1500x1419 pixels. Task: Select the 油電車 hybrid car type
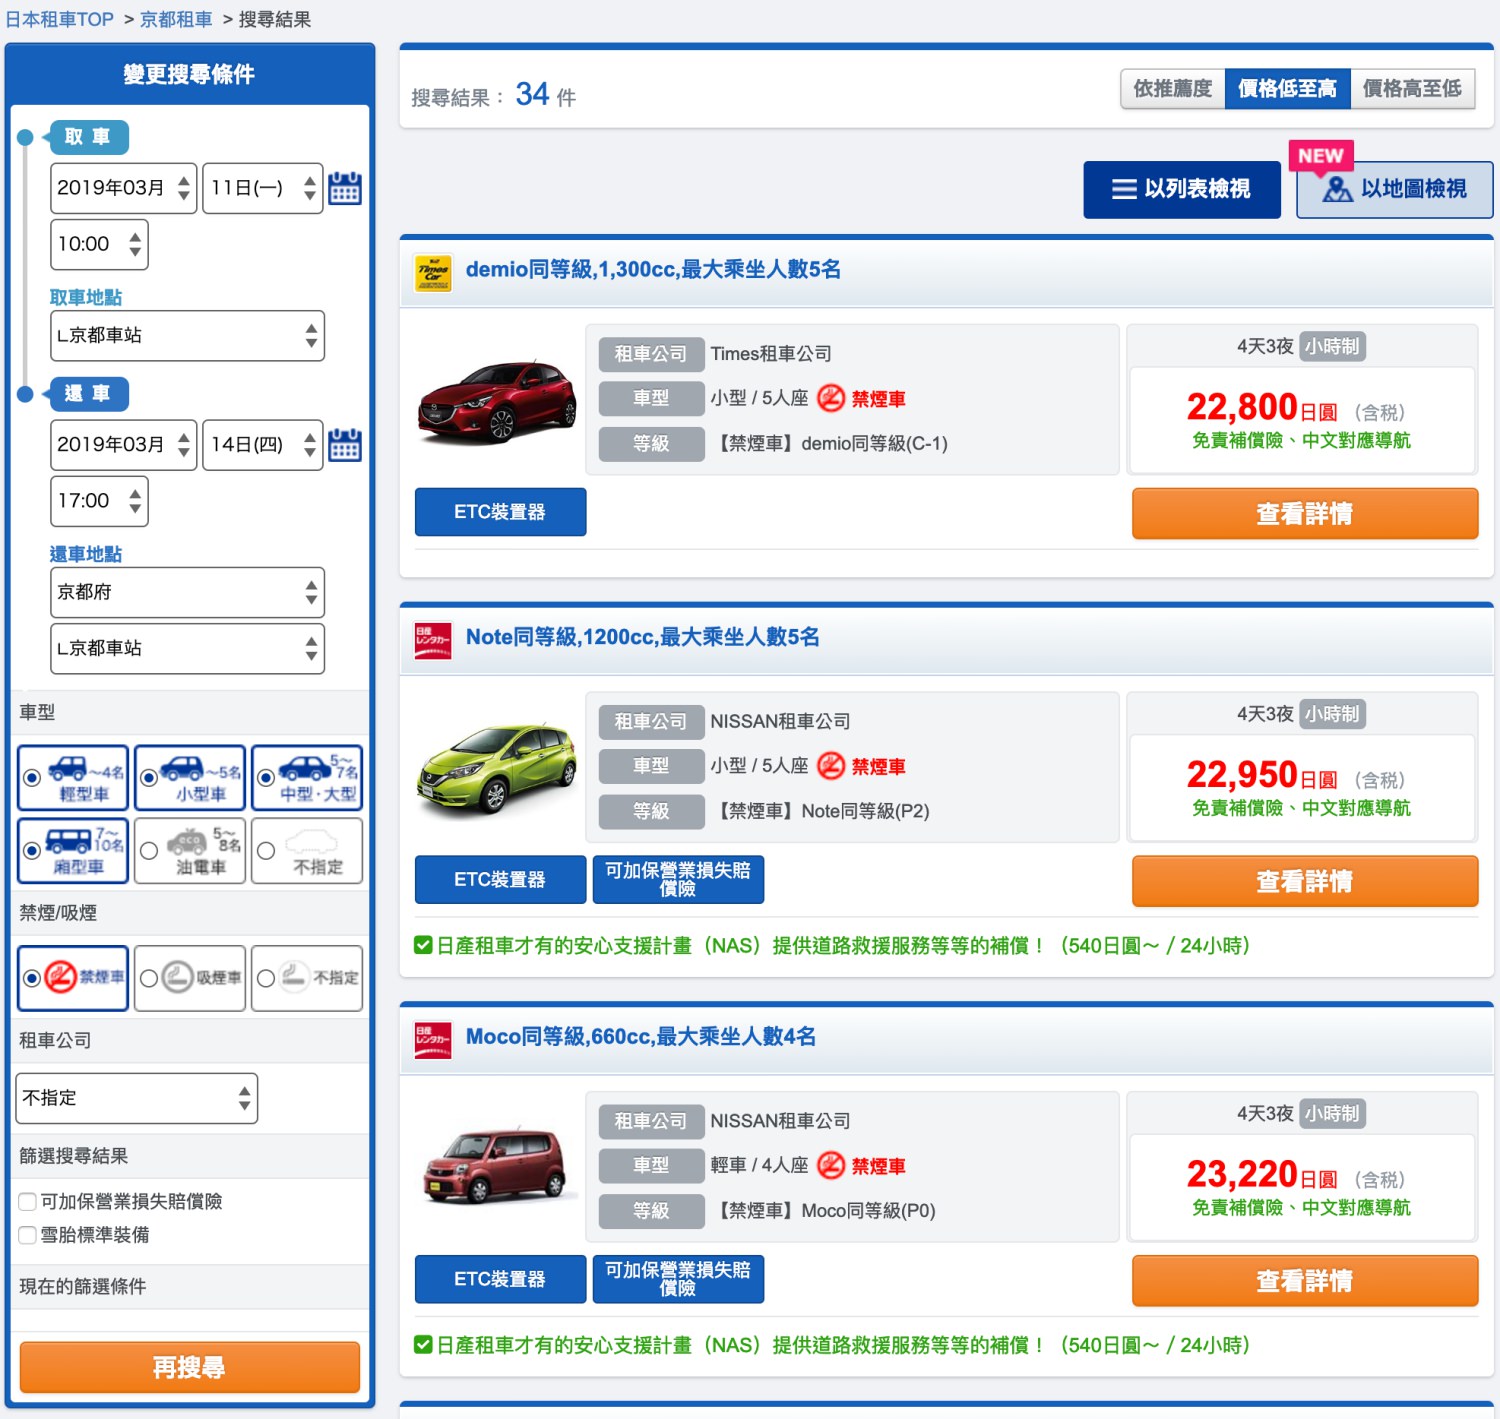pyautogui.click(x=190, y=850)
